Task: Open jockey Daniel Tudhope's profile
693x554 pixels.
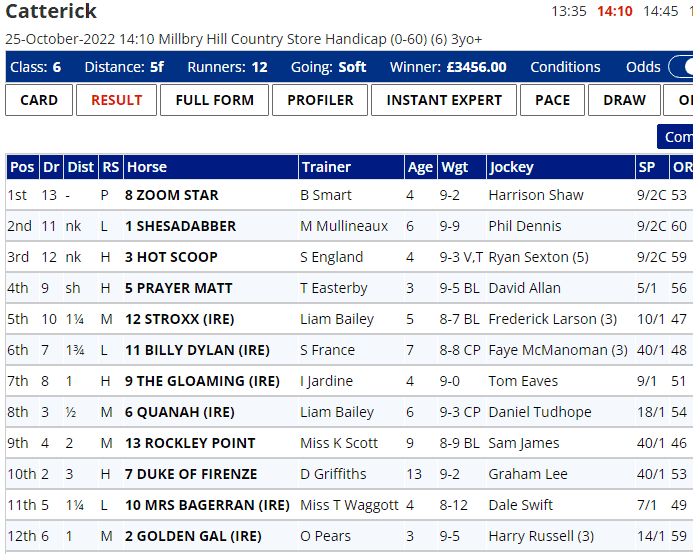Action: (x=540, y=412)
